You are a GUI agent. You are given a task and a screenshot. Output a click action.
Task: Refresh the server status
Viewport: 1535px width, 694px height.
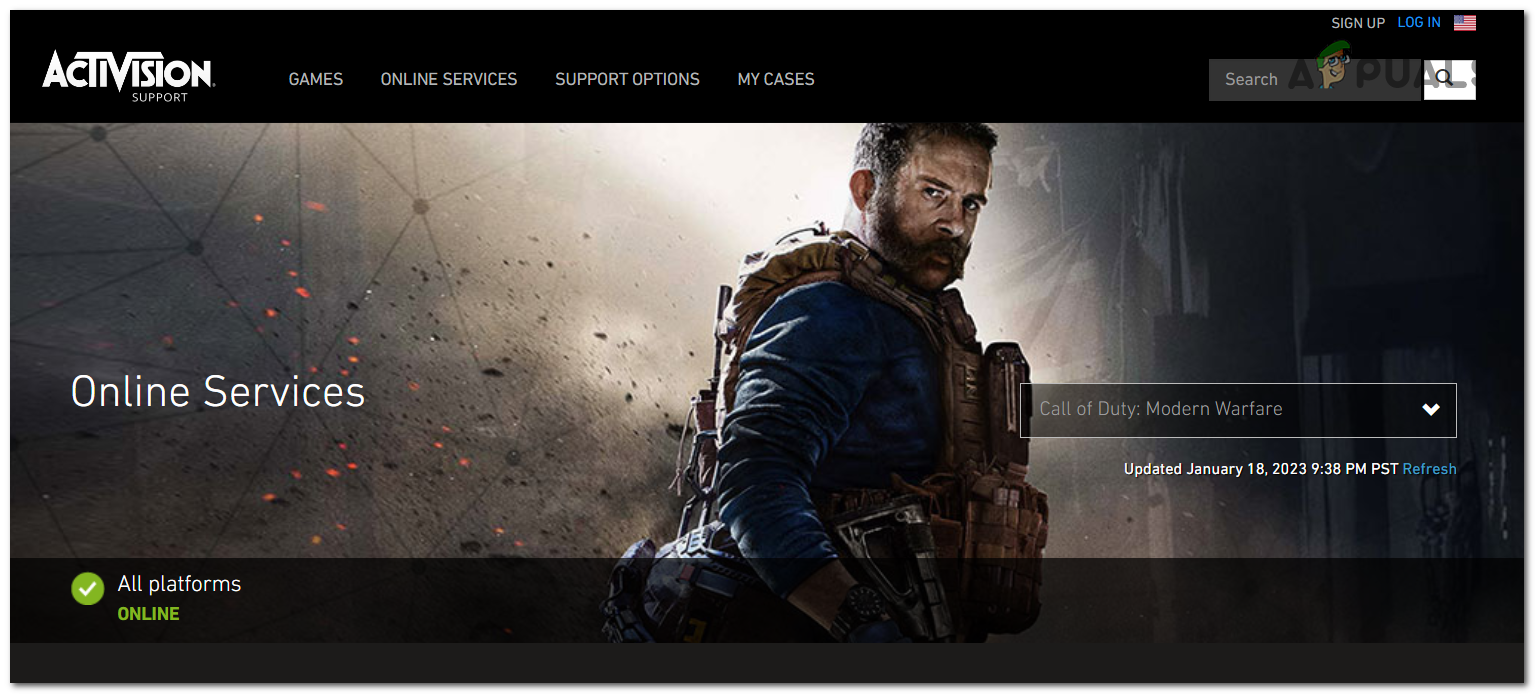point(1429,468)
